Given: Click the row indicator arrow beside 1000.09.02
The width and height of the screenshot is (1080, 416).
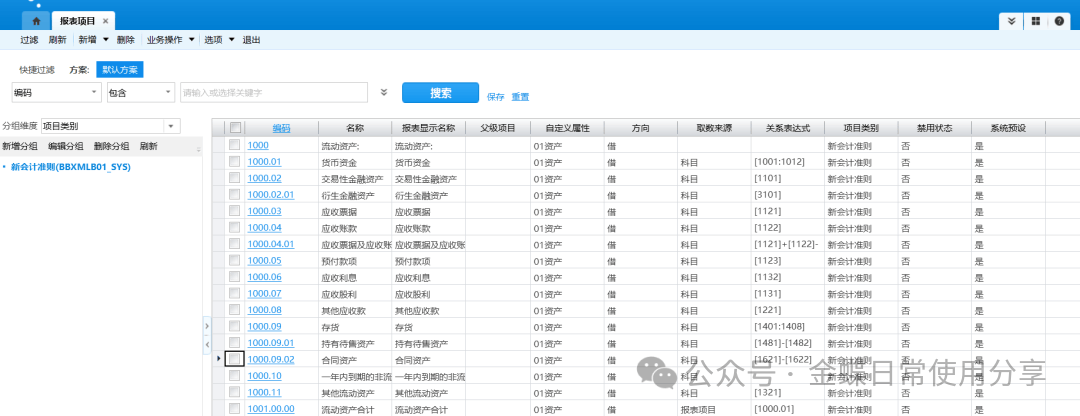Looking at the screenshot, I should tap(219, 358).
